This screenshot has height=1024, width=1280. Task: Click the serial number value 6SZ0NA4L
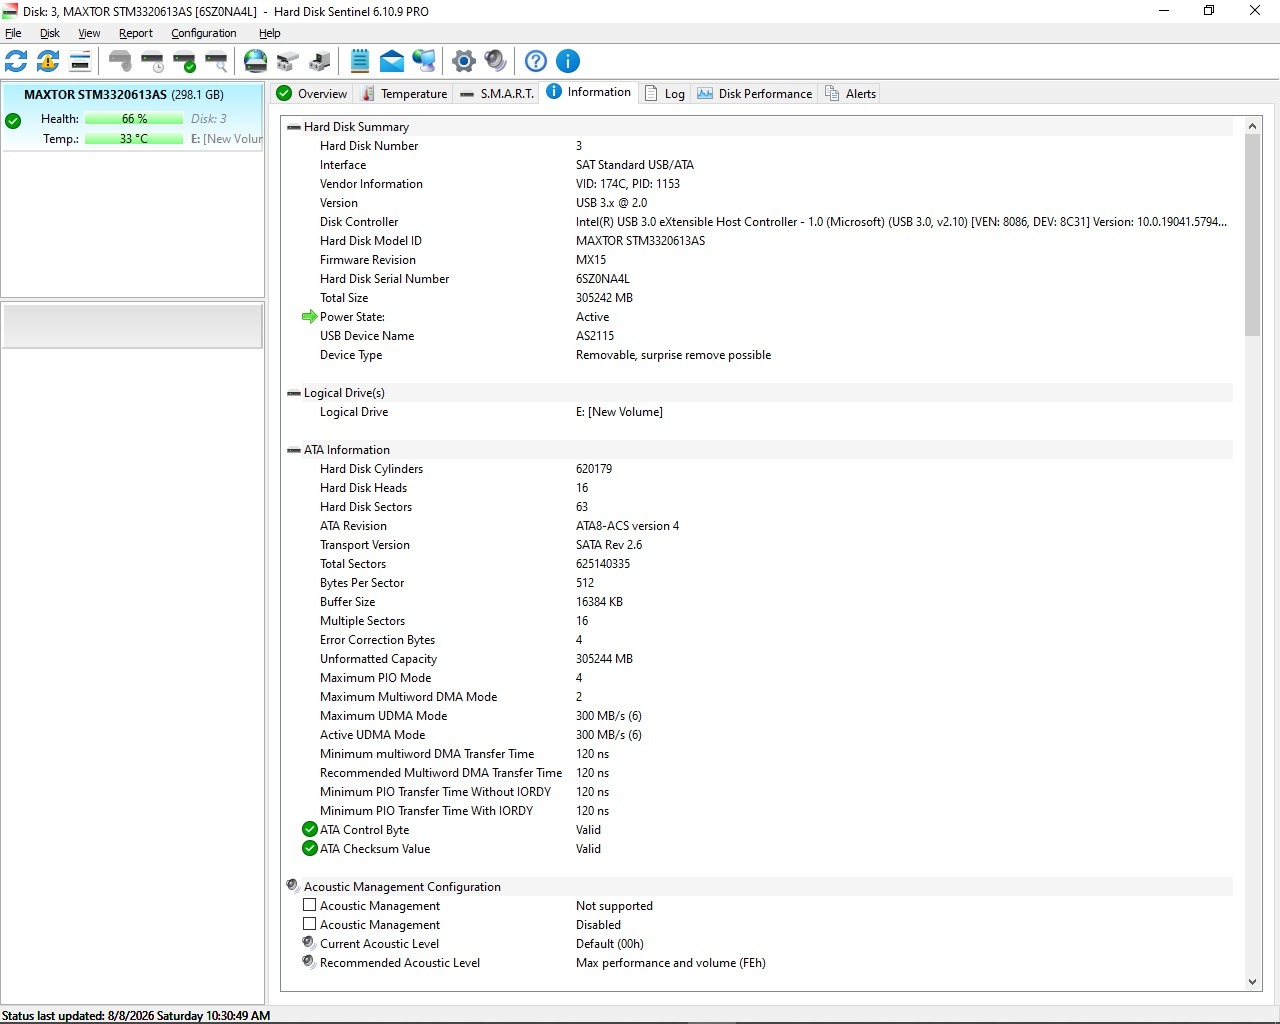coord(603,279)
